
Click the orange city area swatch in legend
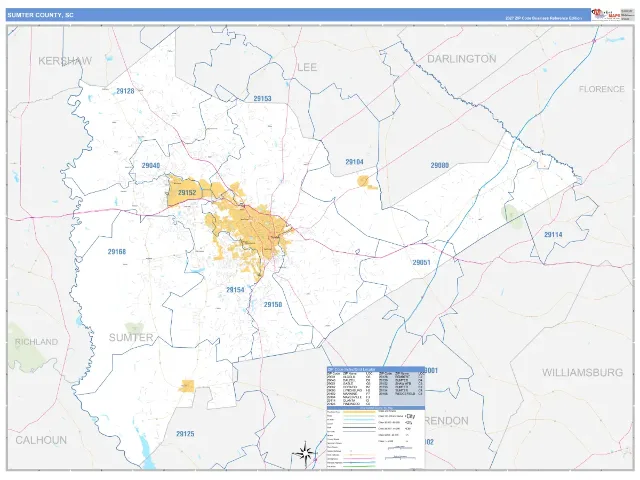point(359,412)
